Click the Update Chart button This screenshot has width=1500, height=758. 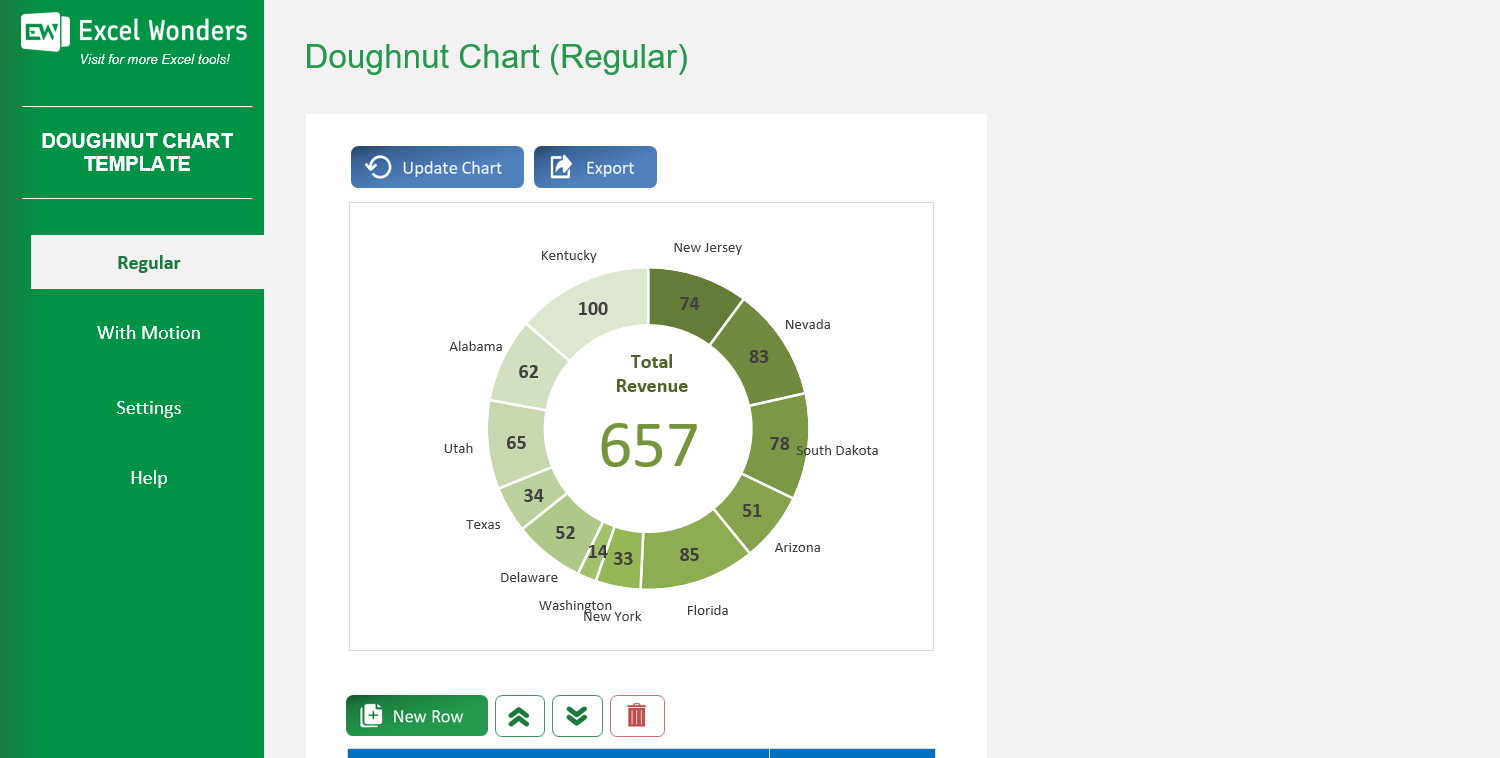click(x=437, y=166)
